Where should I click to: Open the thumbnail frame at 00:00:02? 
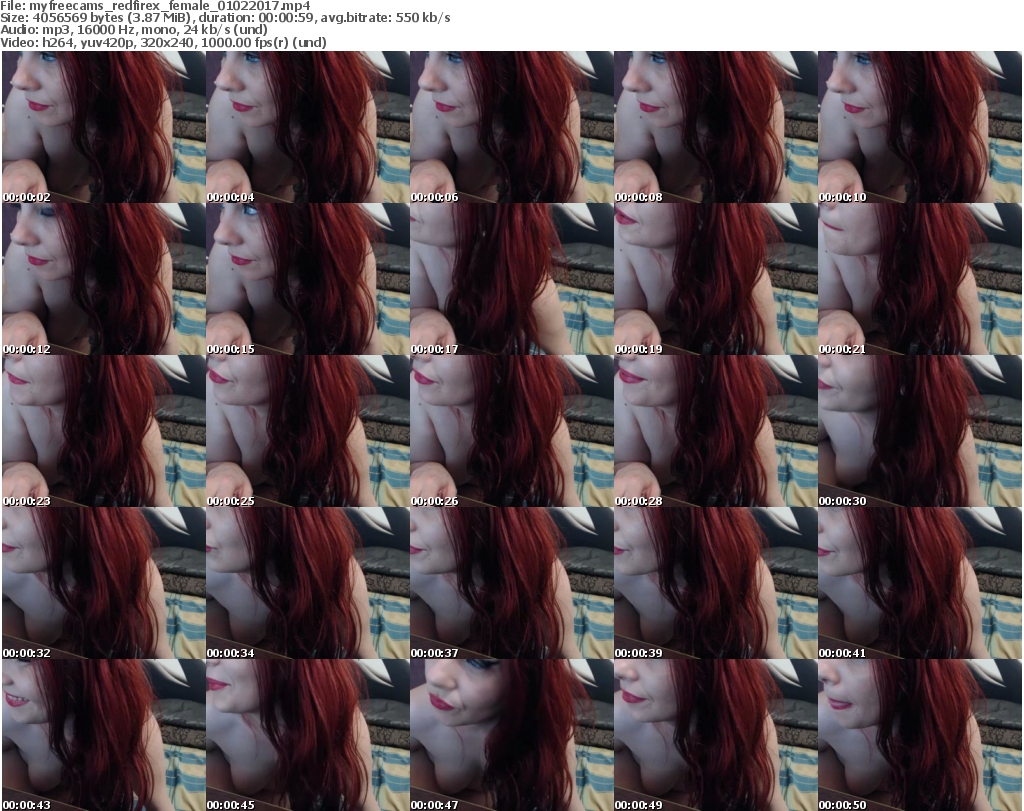103,127
